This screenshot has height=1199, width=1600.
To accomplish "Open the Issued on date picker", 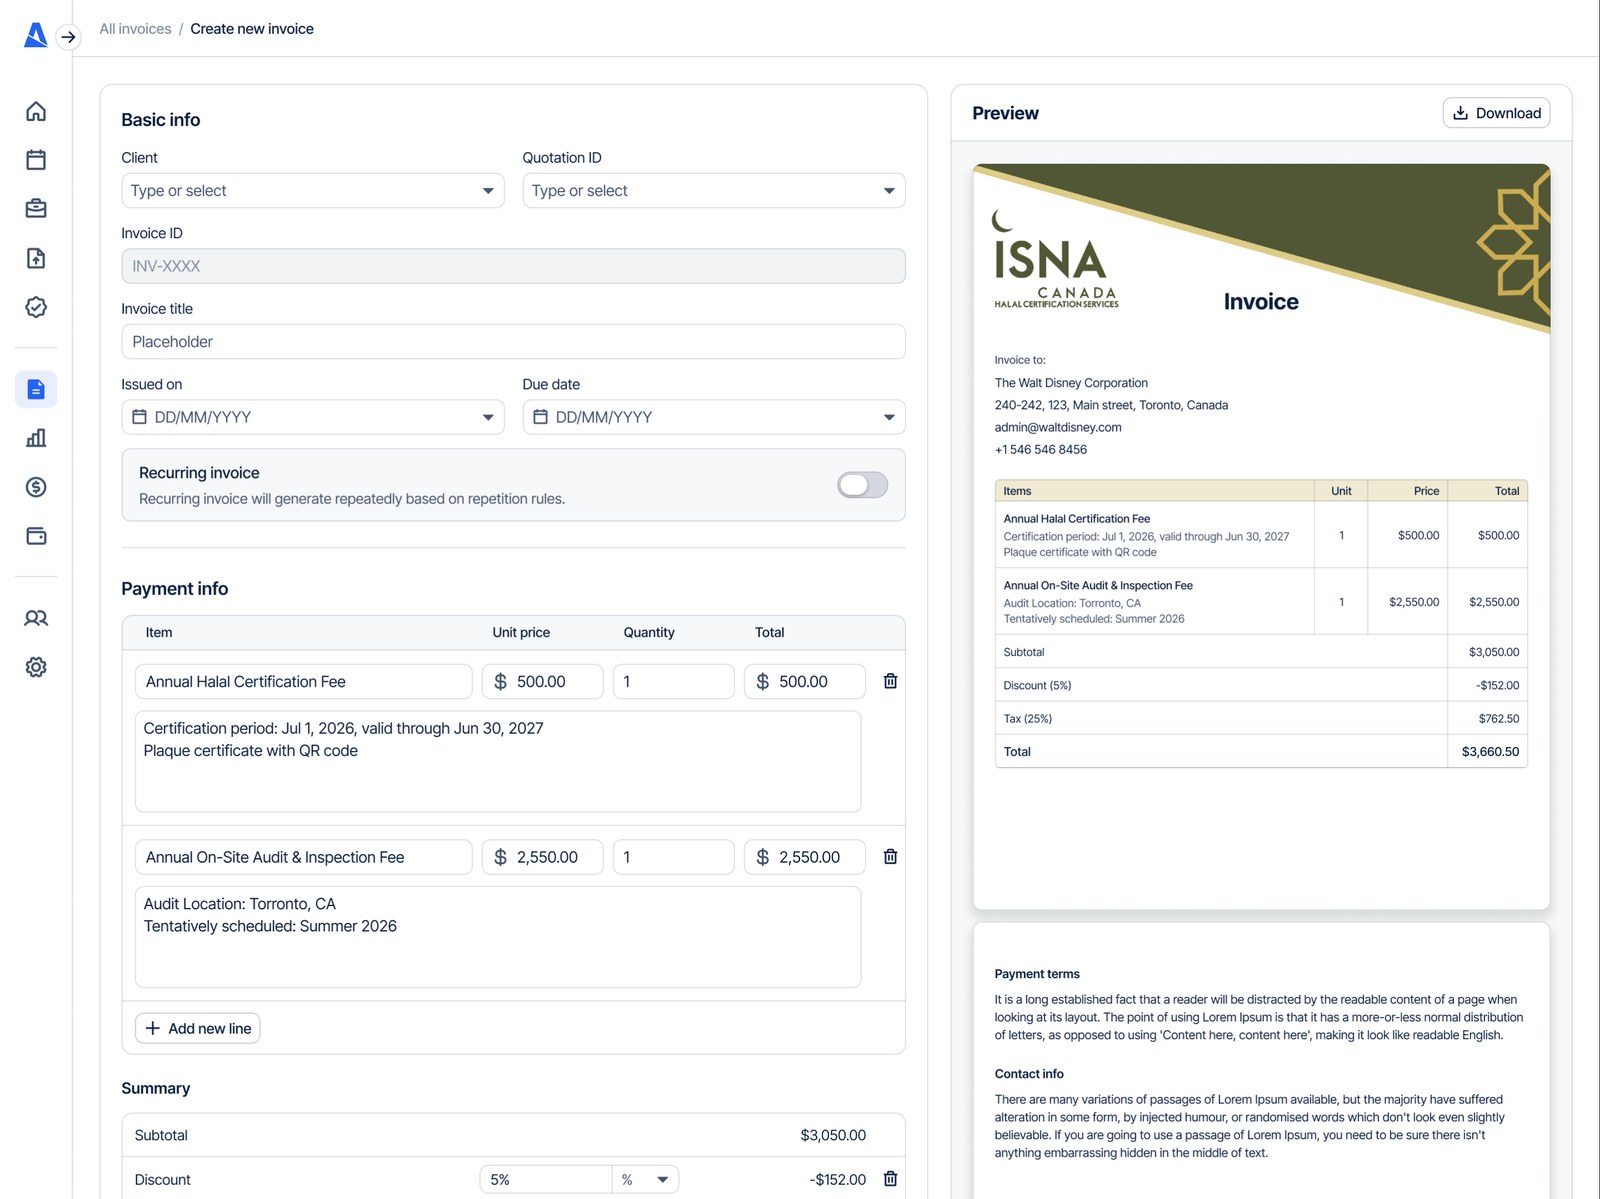I will [313, 417].
